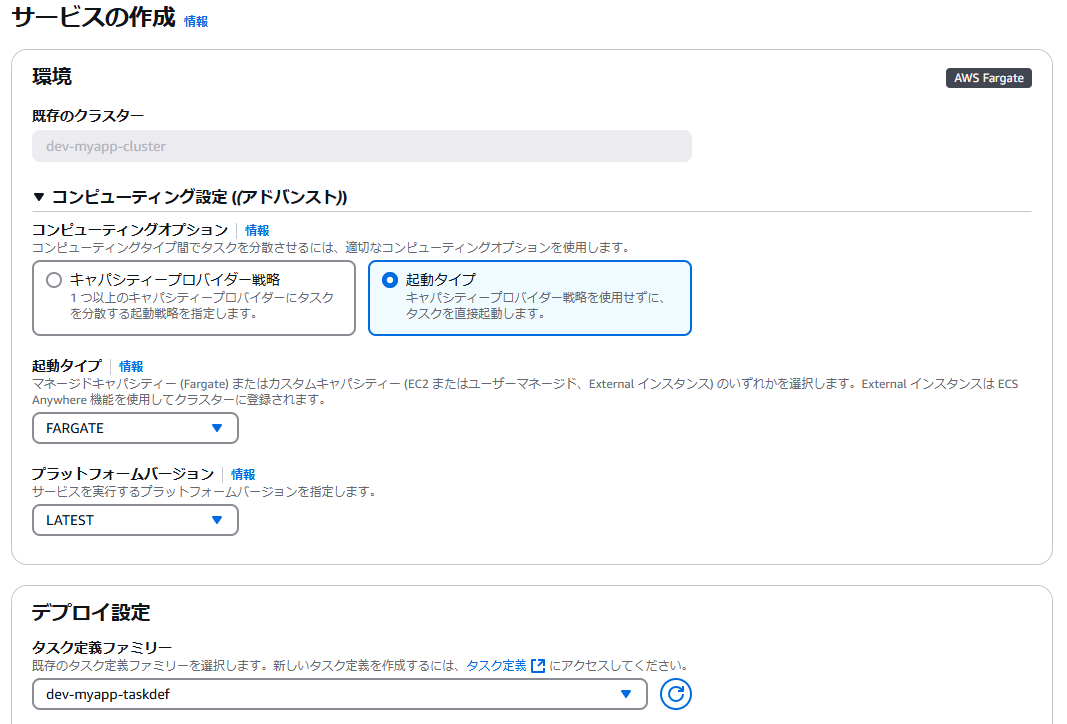
Task: Click the AWS Fargate badge
Action: pyautogui.click(x=989, y=78)
